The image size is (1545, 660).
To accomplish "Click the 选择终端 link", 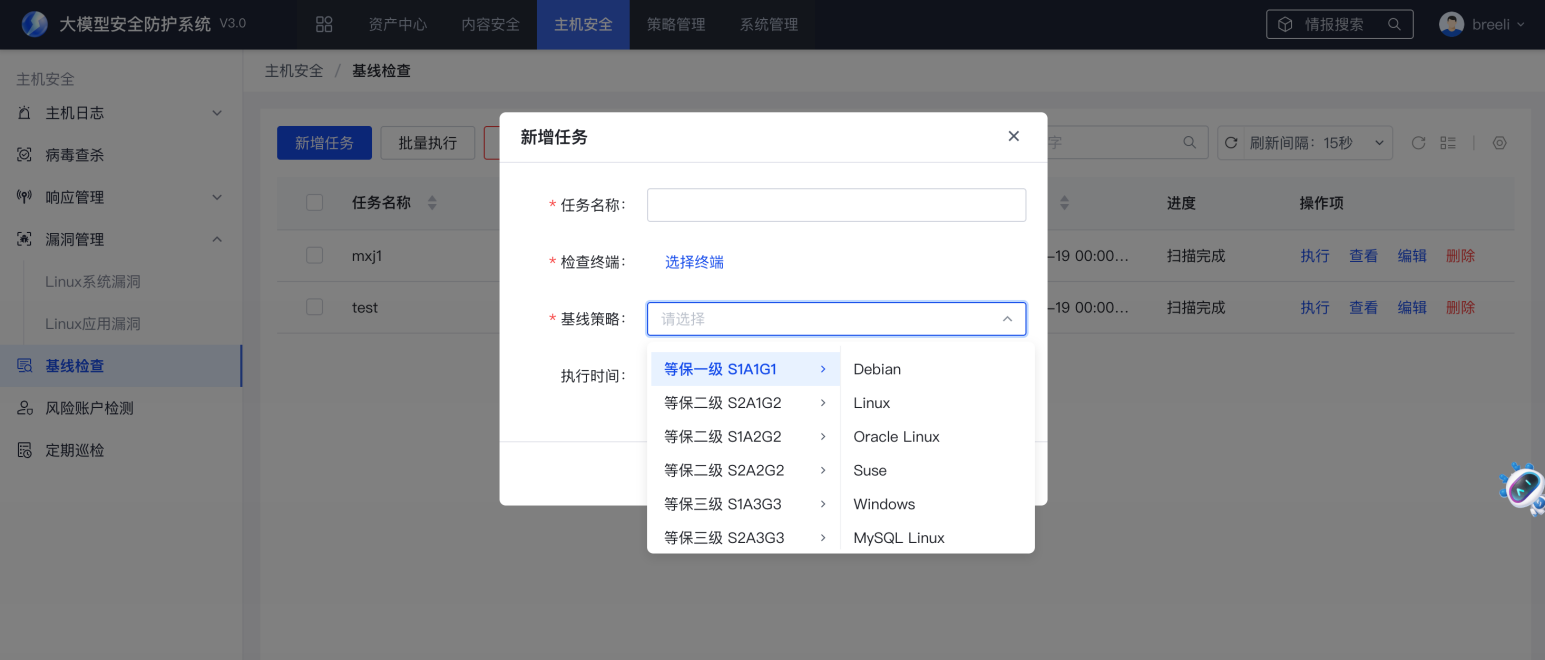I will [x=694, y=262].
